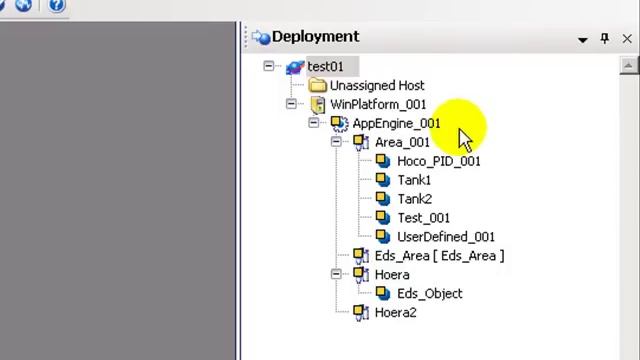Screen dimensions: 640x360
Task: Select Eds_Area [ Eds_Area ] label
Action: (440, 256)
